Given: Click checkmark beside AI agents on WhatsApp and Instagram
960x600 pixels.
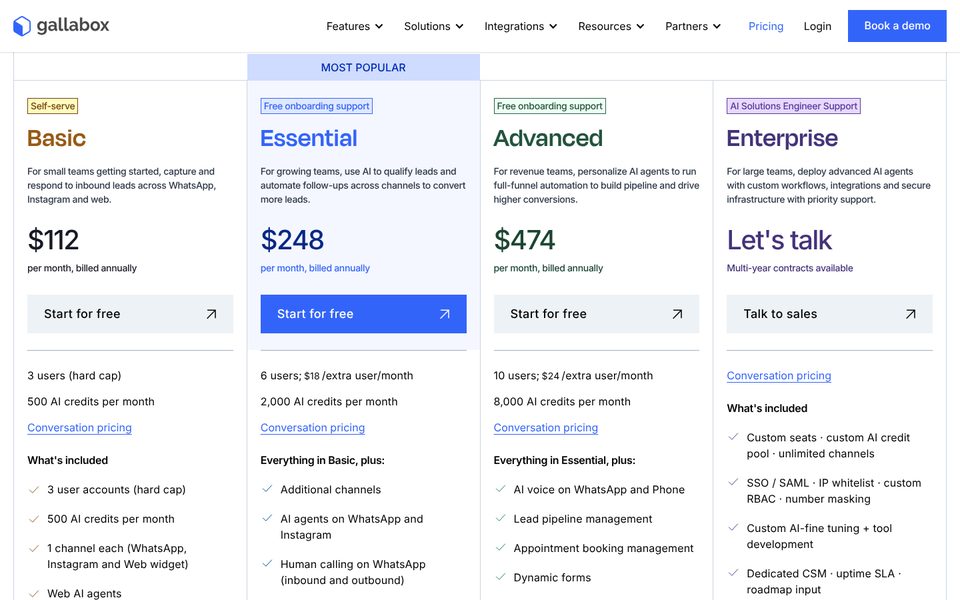Looking at the screenshot, I should pyautogui.click(x=267, y=518).
